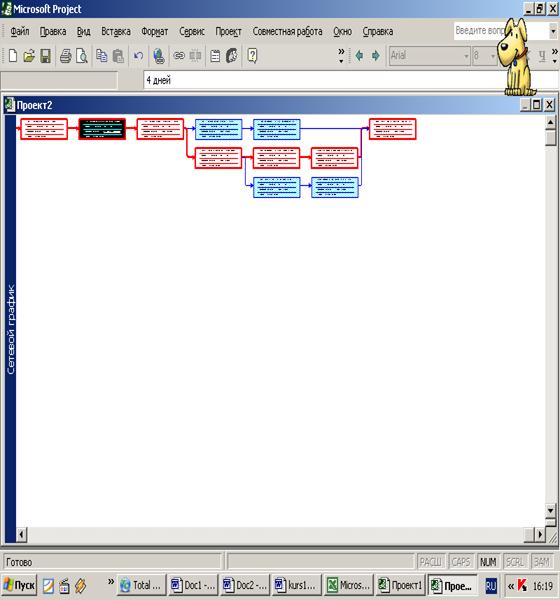Click the down arrow of the vertical scrollbar
Image resolution: width=560 pixels, height=600 pixels.
550,510
